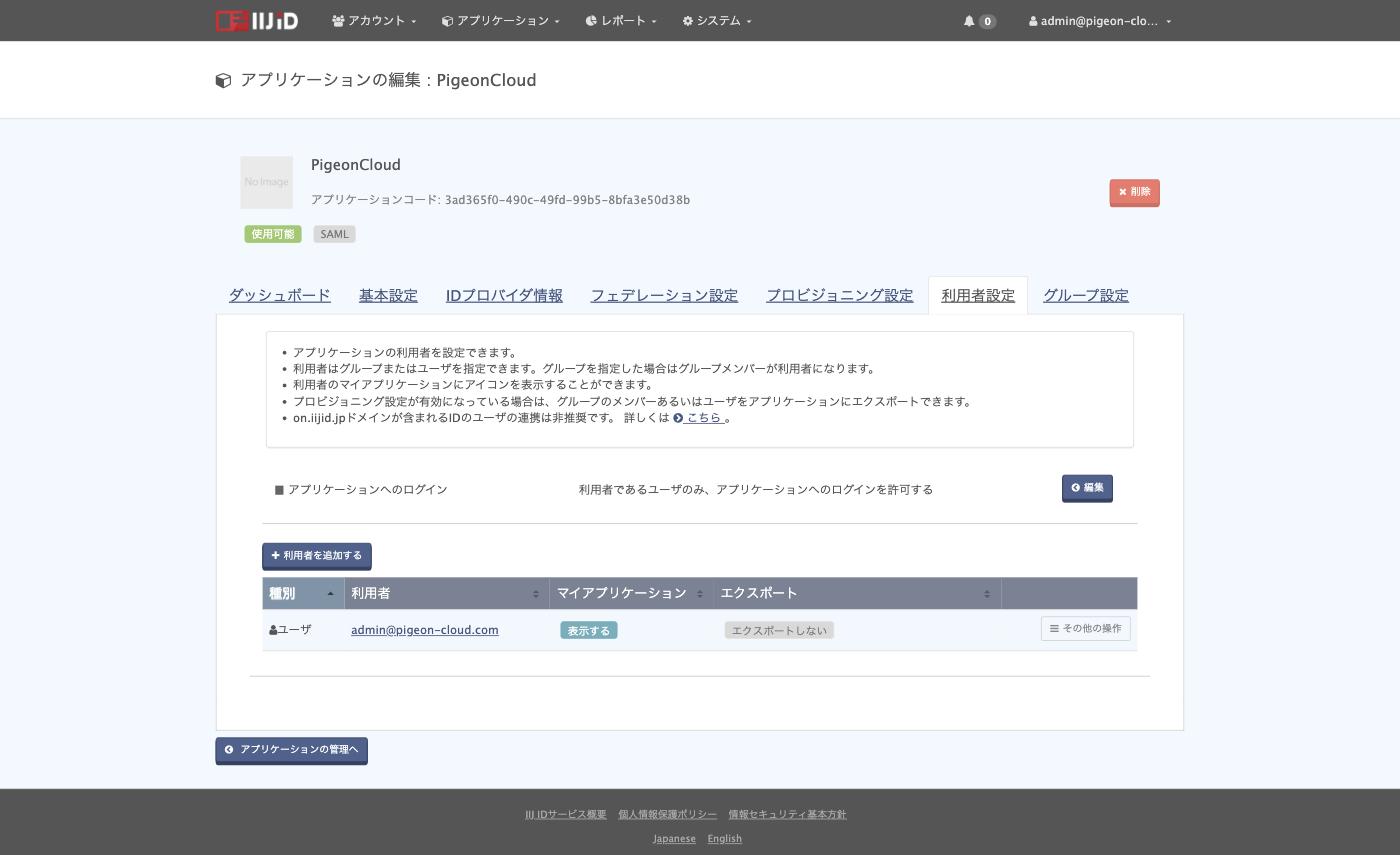Open the システム menu
Screen dimensions: 1400x855
(717, 20)
